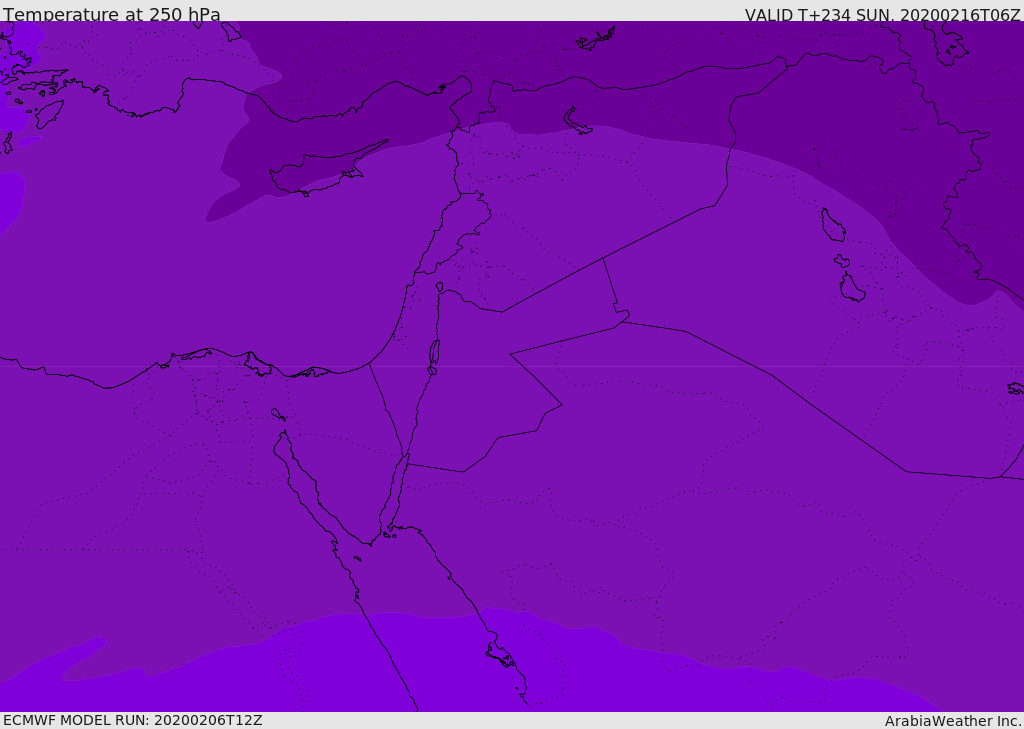
Task: Open the ArabiaWeather Inc. credit text
Action: pyautogui.click(x=953, y=720)
